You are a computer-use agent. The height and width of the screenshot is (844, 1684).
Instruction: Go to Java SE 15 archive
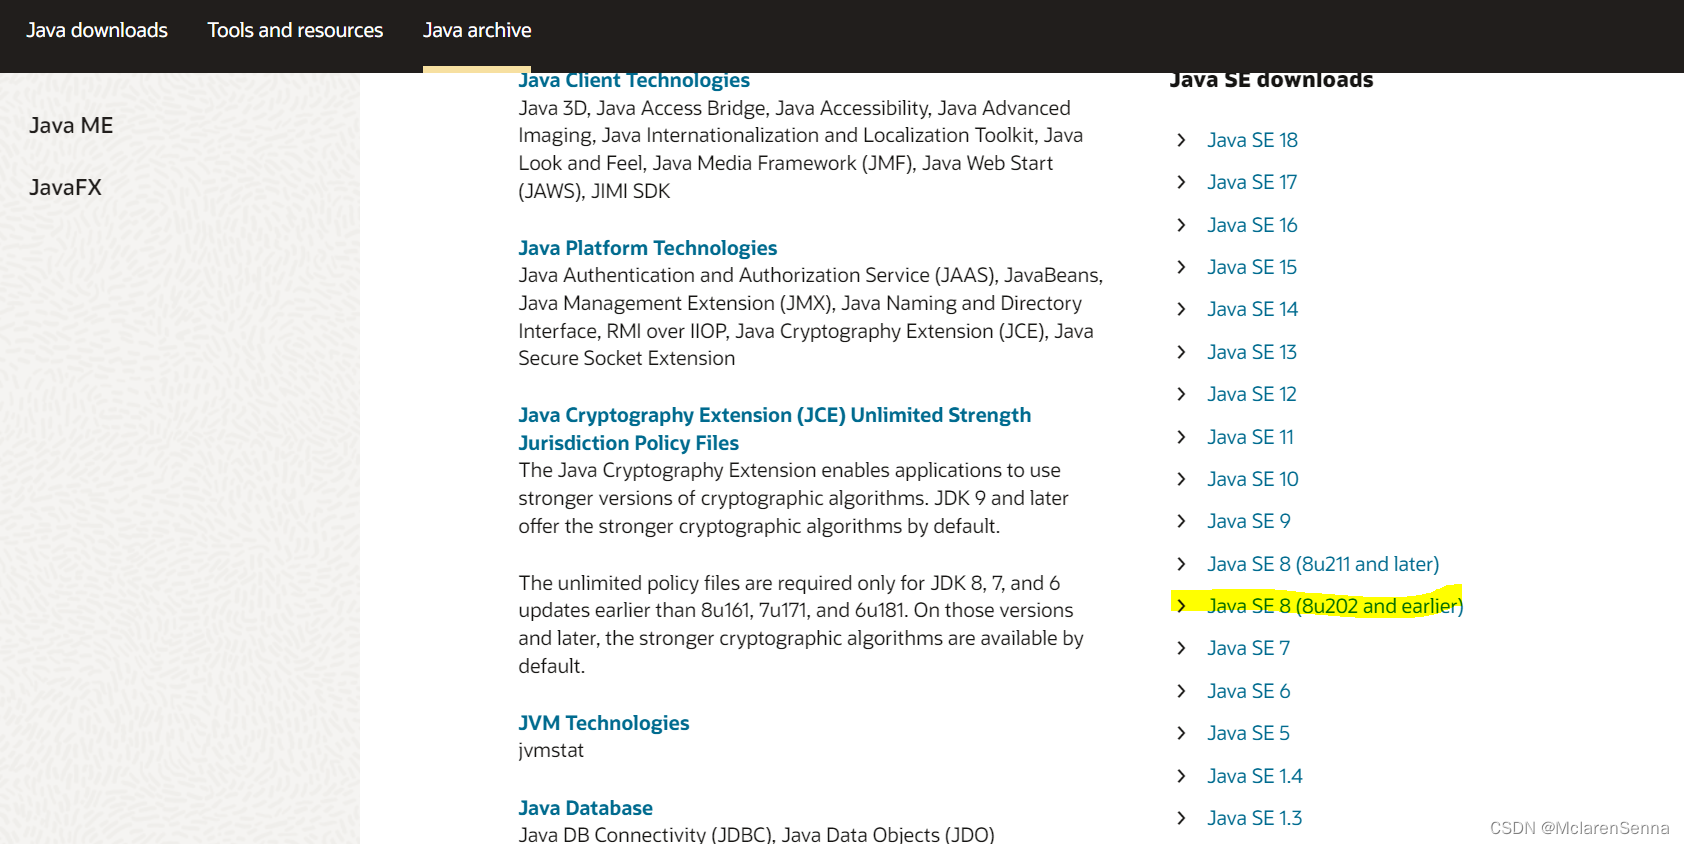[x=1252, y=267]
